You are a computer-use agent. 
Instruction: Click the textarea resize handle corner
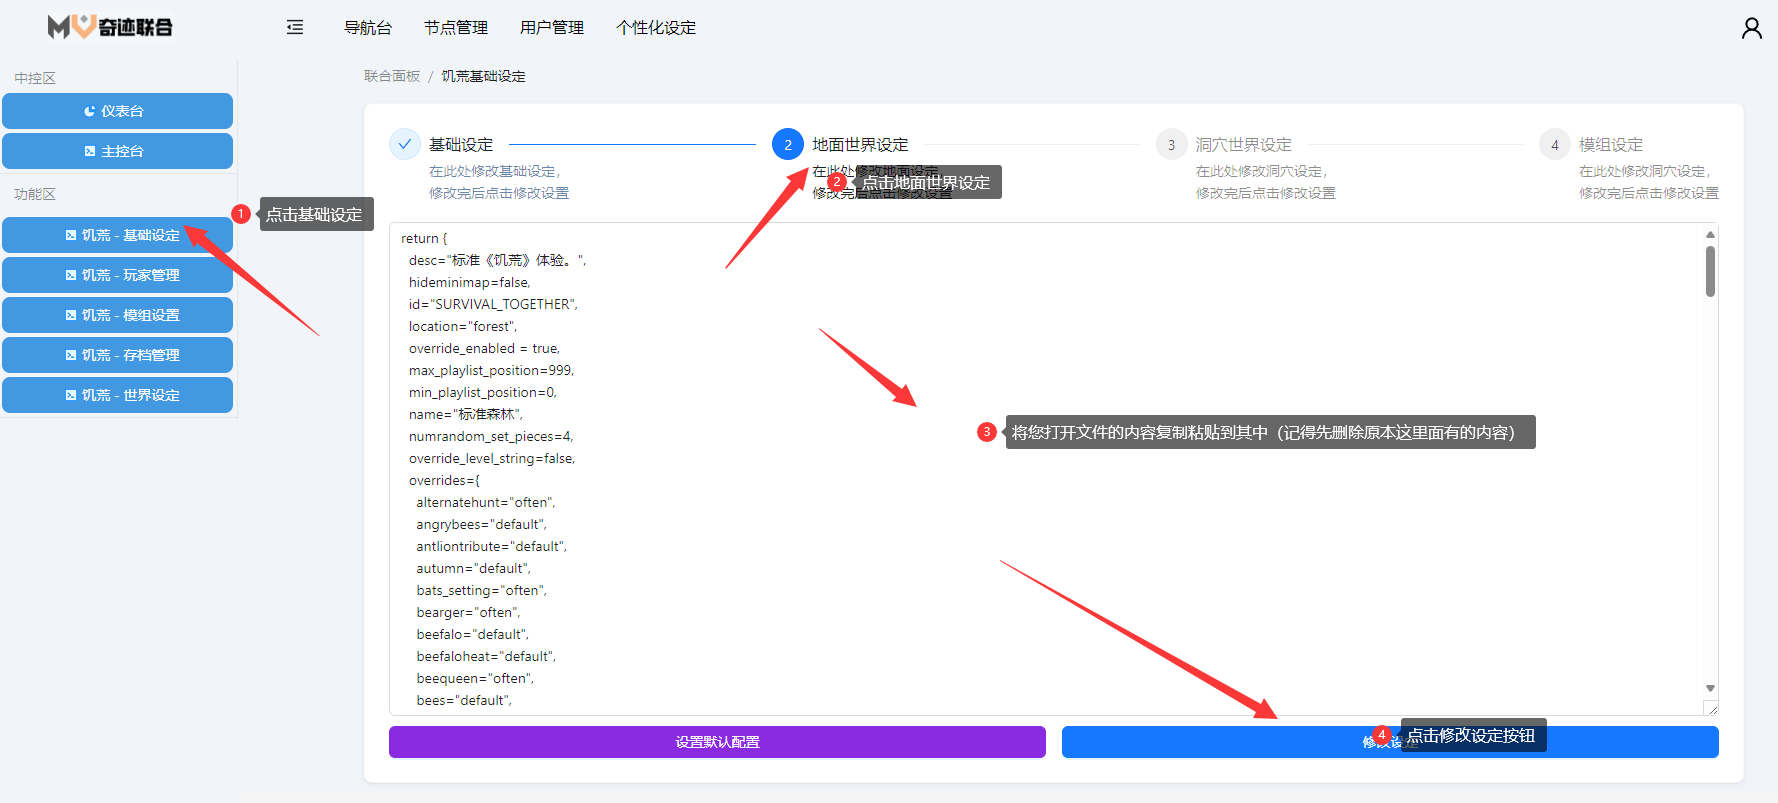coord(1711,708)
